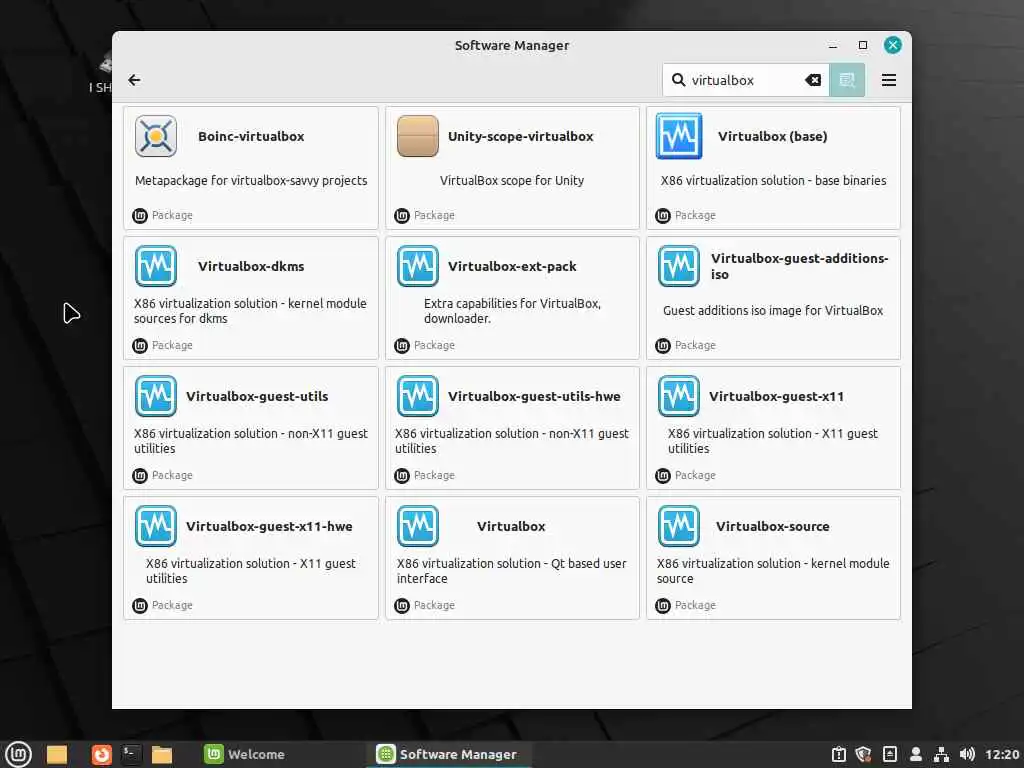This screenshot has width=1024, height=768.
Task: Click Package label on Virtualbox-ext-pack card
Action: tap(434, 345)
